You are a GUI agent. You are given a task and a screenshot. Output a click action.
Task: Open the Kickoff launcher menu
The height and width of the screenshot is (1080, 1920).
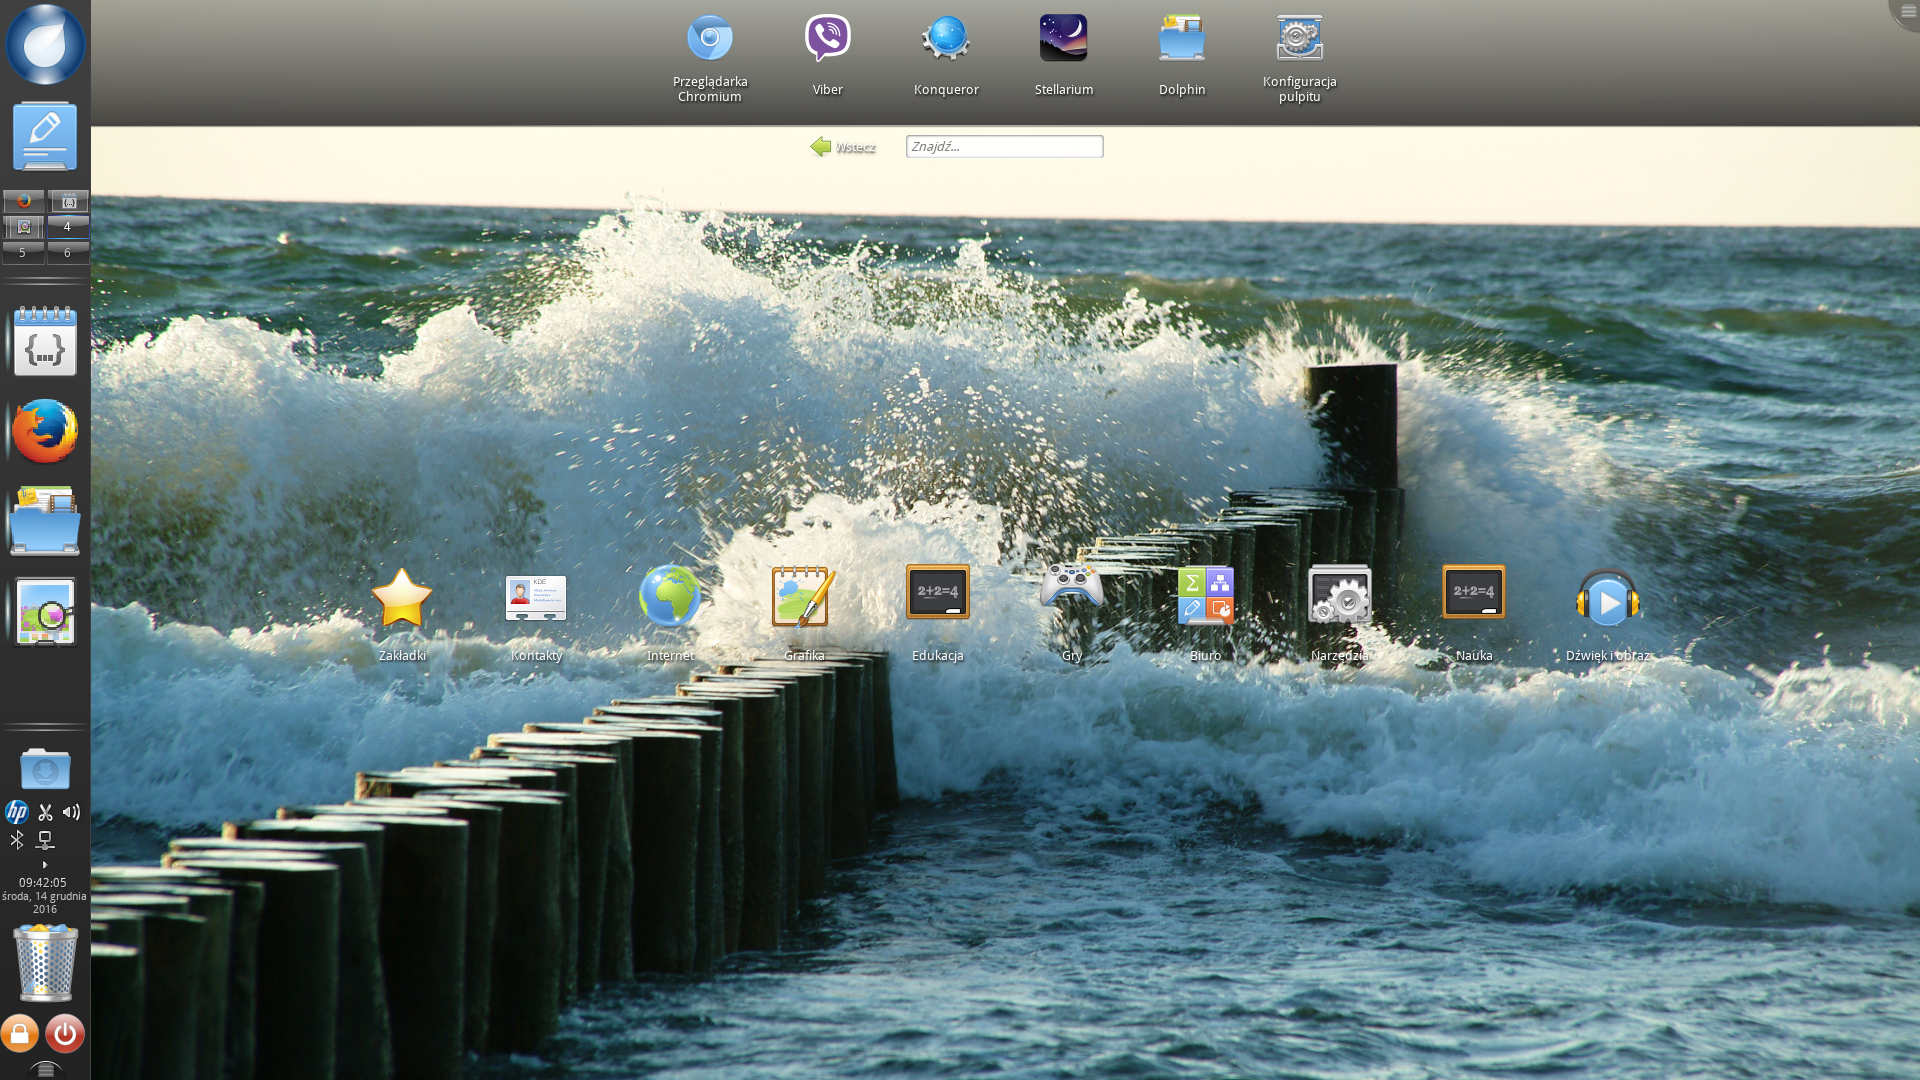[45, 45]
